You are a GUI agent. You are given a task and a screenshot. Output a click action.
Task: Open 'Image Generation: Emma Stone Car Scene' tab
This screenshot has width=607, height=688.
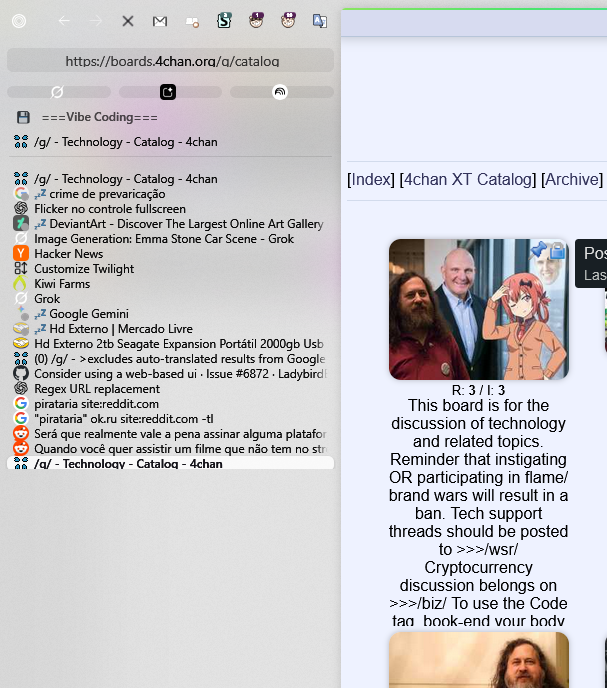[170, 239]
